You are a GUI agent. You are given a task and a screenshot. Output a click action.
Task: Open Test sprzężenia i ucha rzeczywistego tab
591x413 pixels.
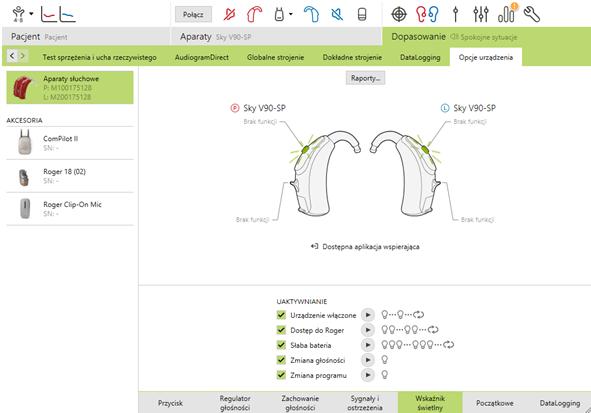pyautogui.click(x=100, y=57)
